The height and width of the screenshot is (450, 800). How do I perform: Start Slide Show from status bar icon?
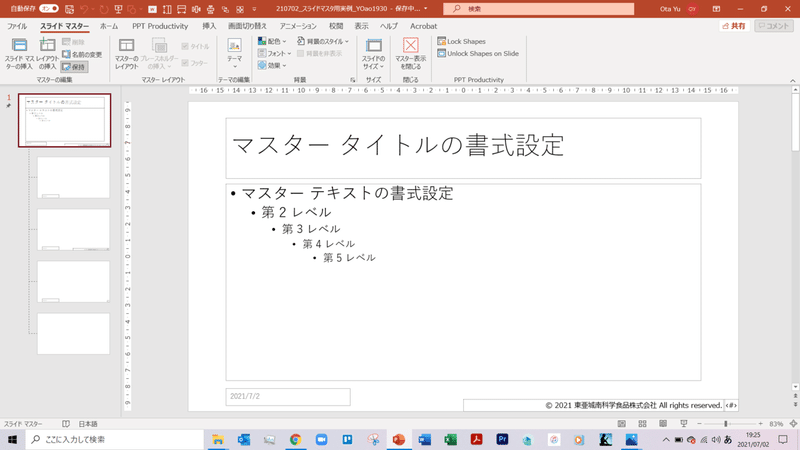(684, 424)
